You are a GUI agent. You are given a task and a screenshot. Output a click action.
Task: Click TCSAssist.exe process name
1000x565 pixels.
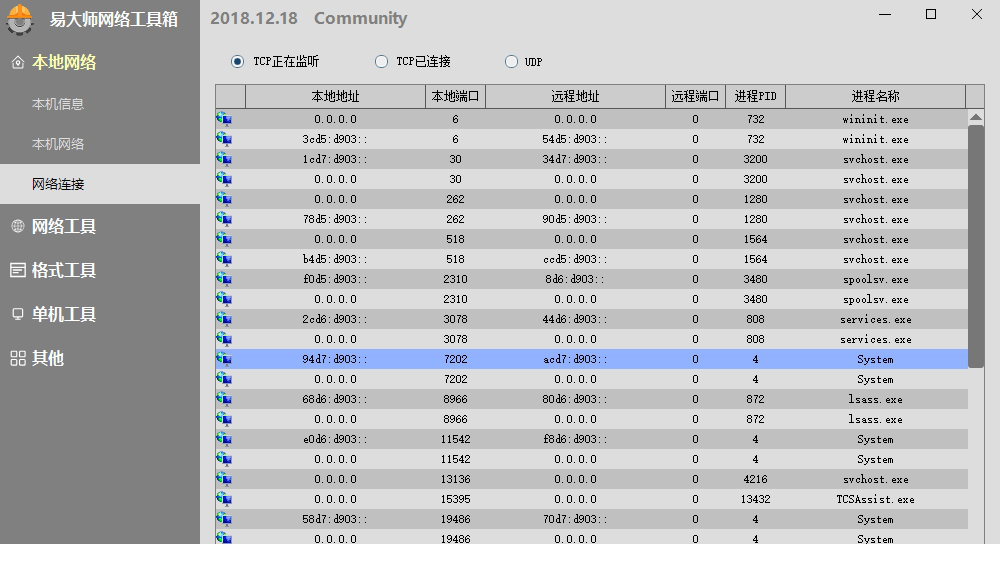(875, 499)
